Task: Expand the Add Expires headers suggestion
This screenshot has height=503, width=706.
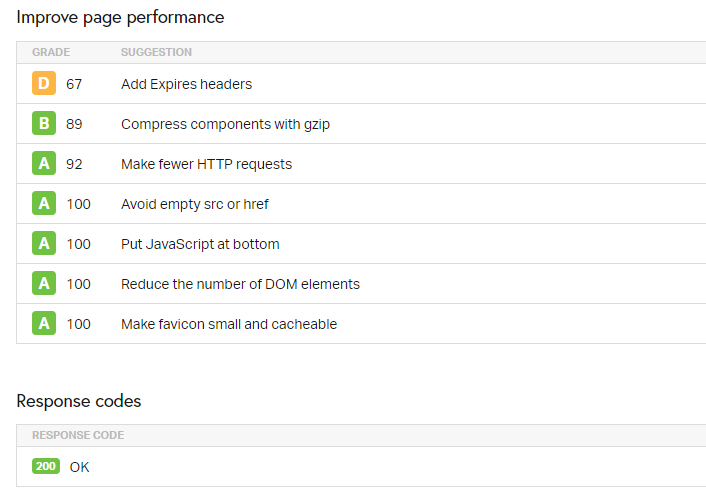Action: pyautogui.click(x=186, y=84)
